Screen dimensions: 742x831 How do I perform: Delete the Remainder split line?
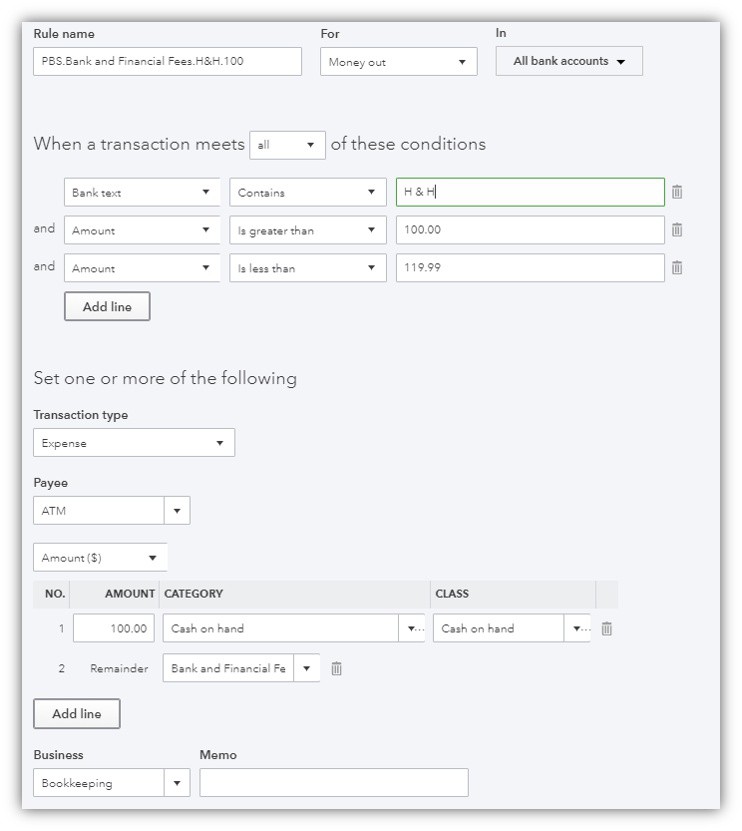click(x=337, y=668)
